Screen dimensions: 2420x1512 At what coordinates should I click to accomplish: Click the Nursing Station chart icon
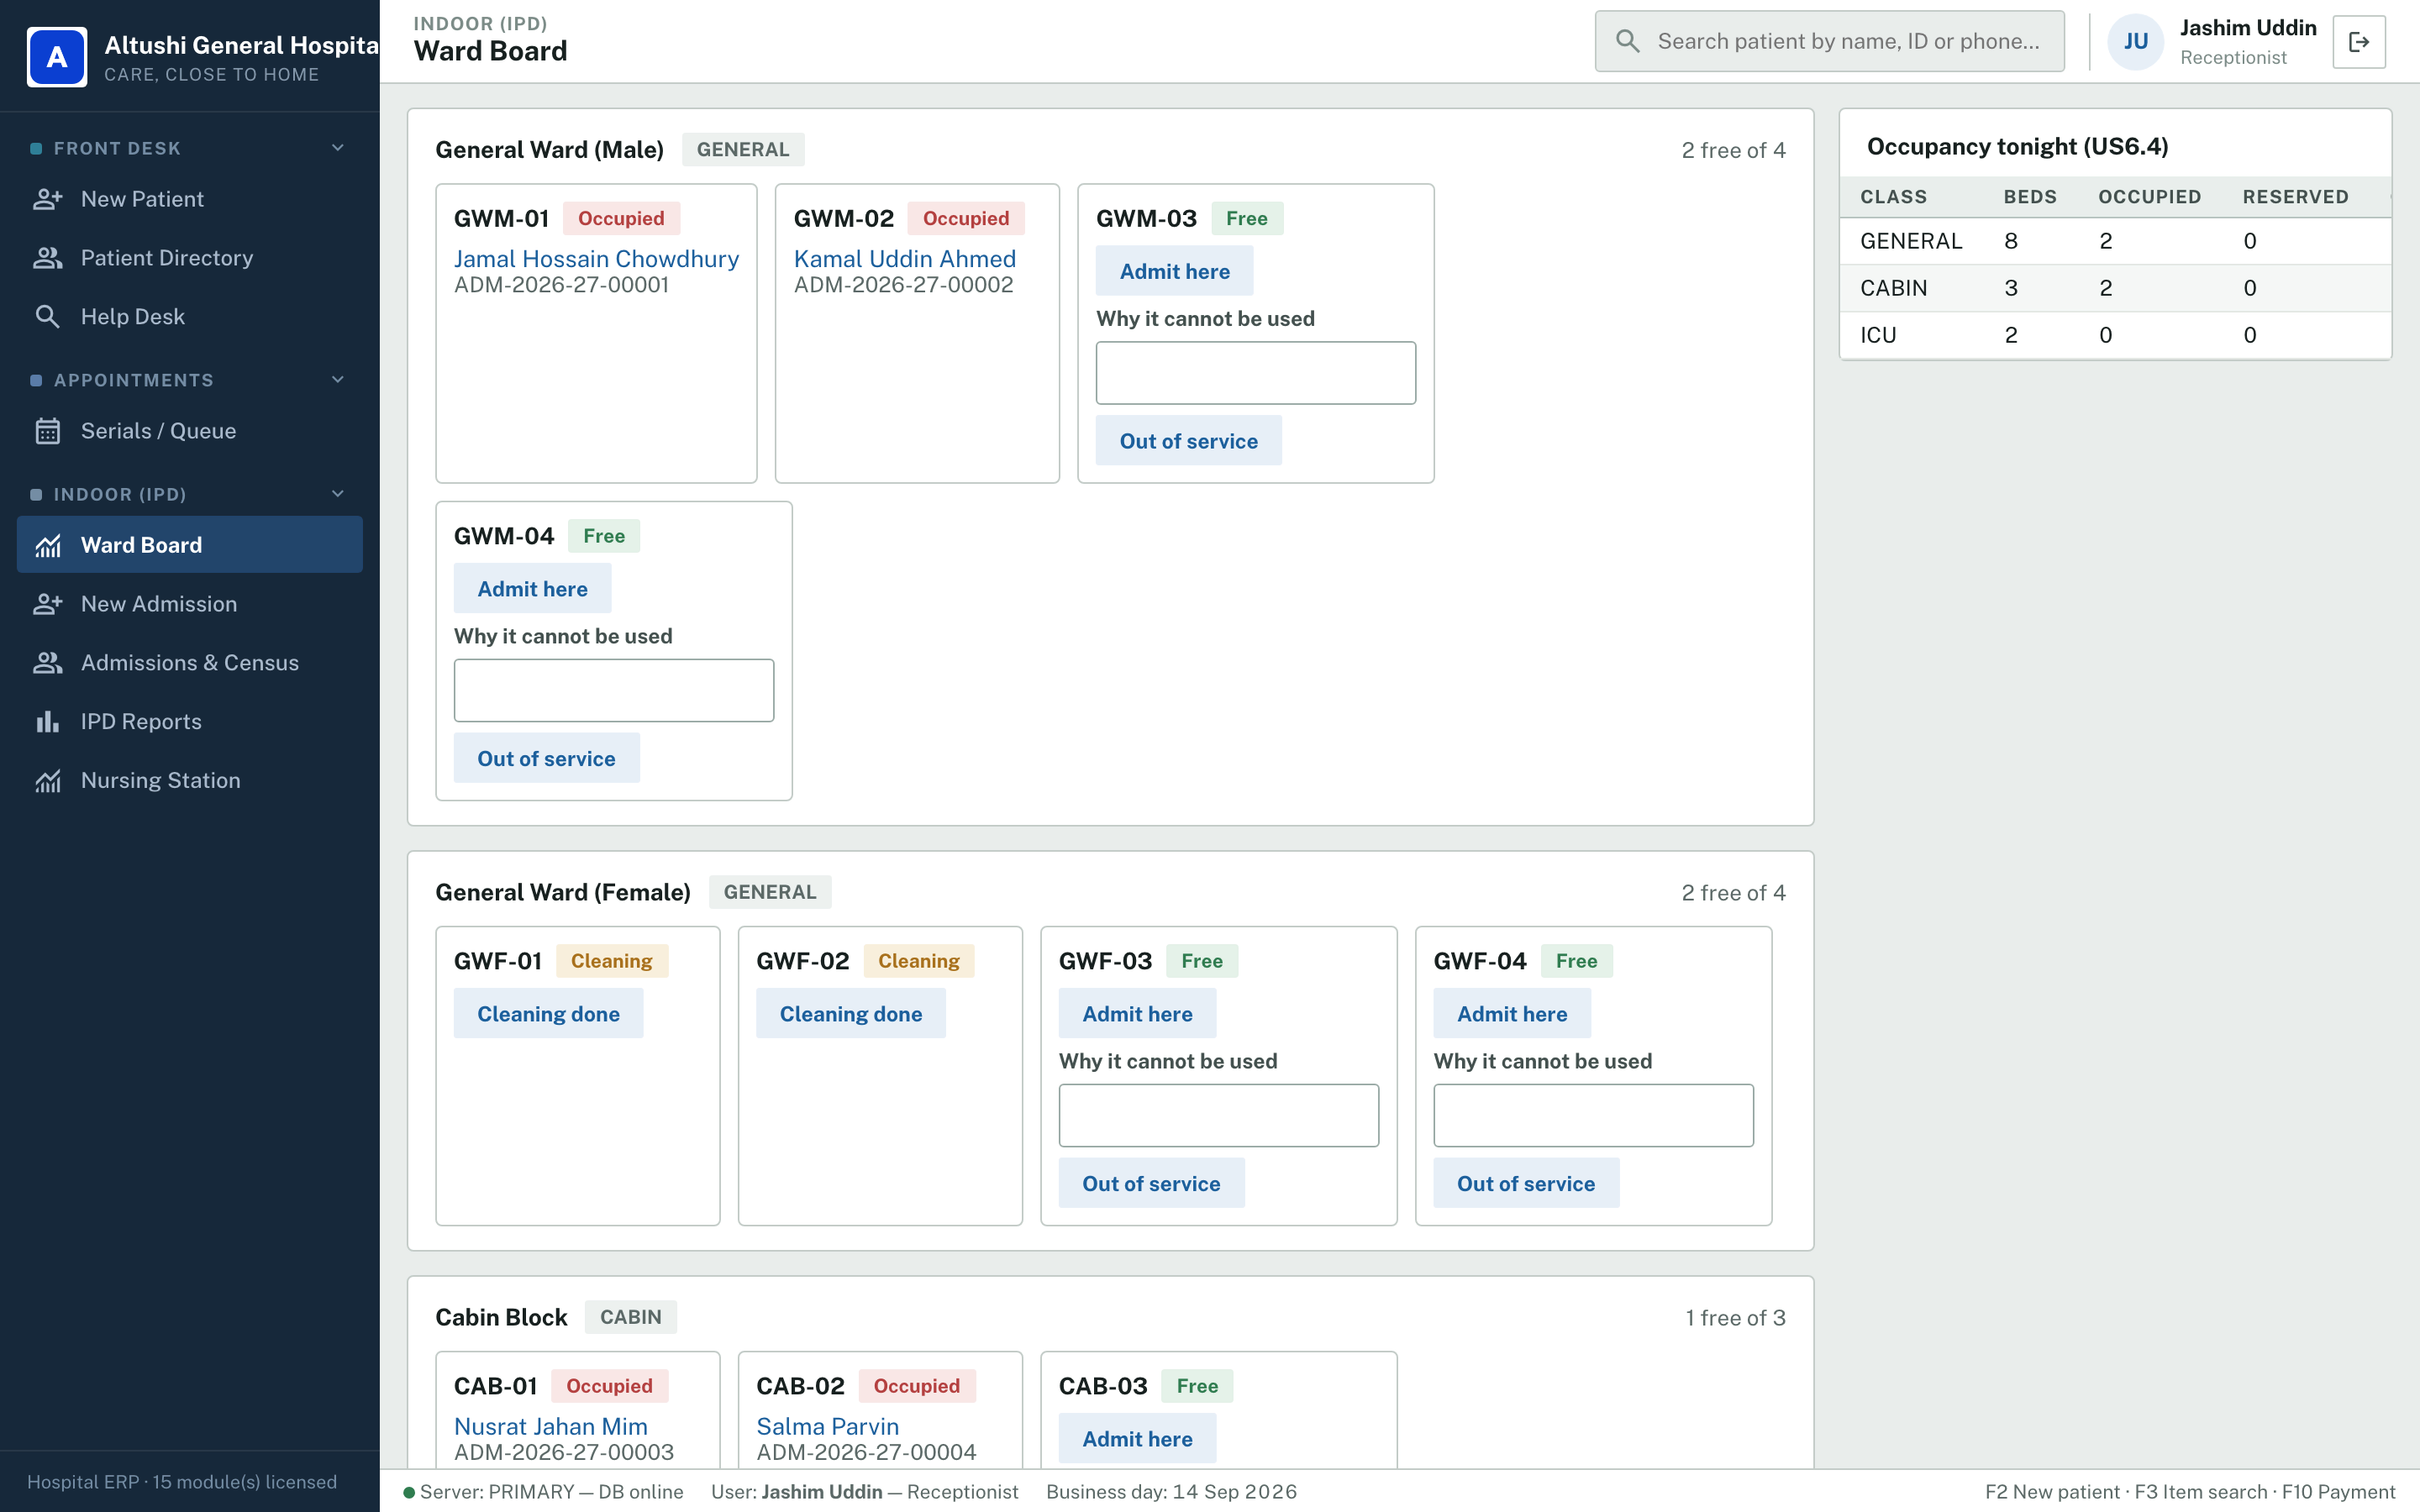click(x=48, y=781)
